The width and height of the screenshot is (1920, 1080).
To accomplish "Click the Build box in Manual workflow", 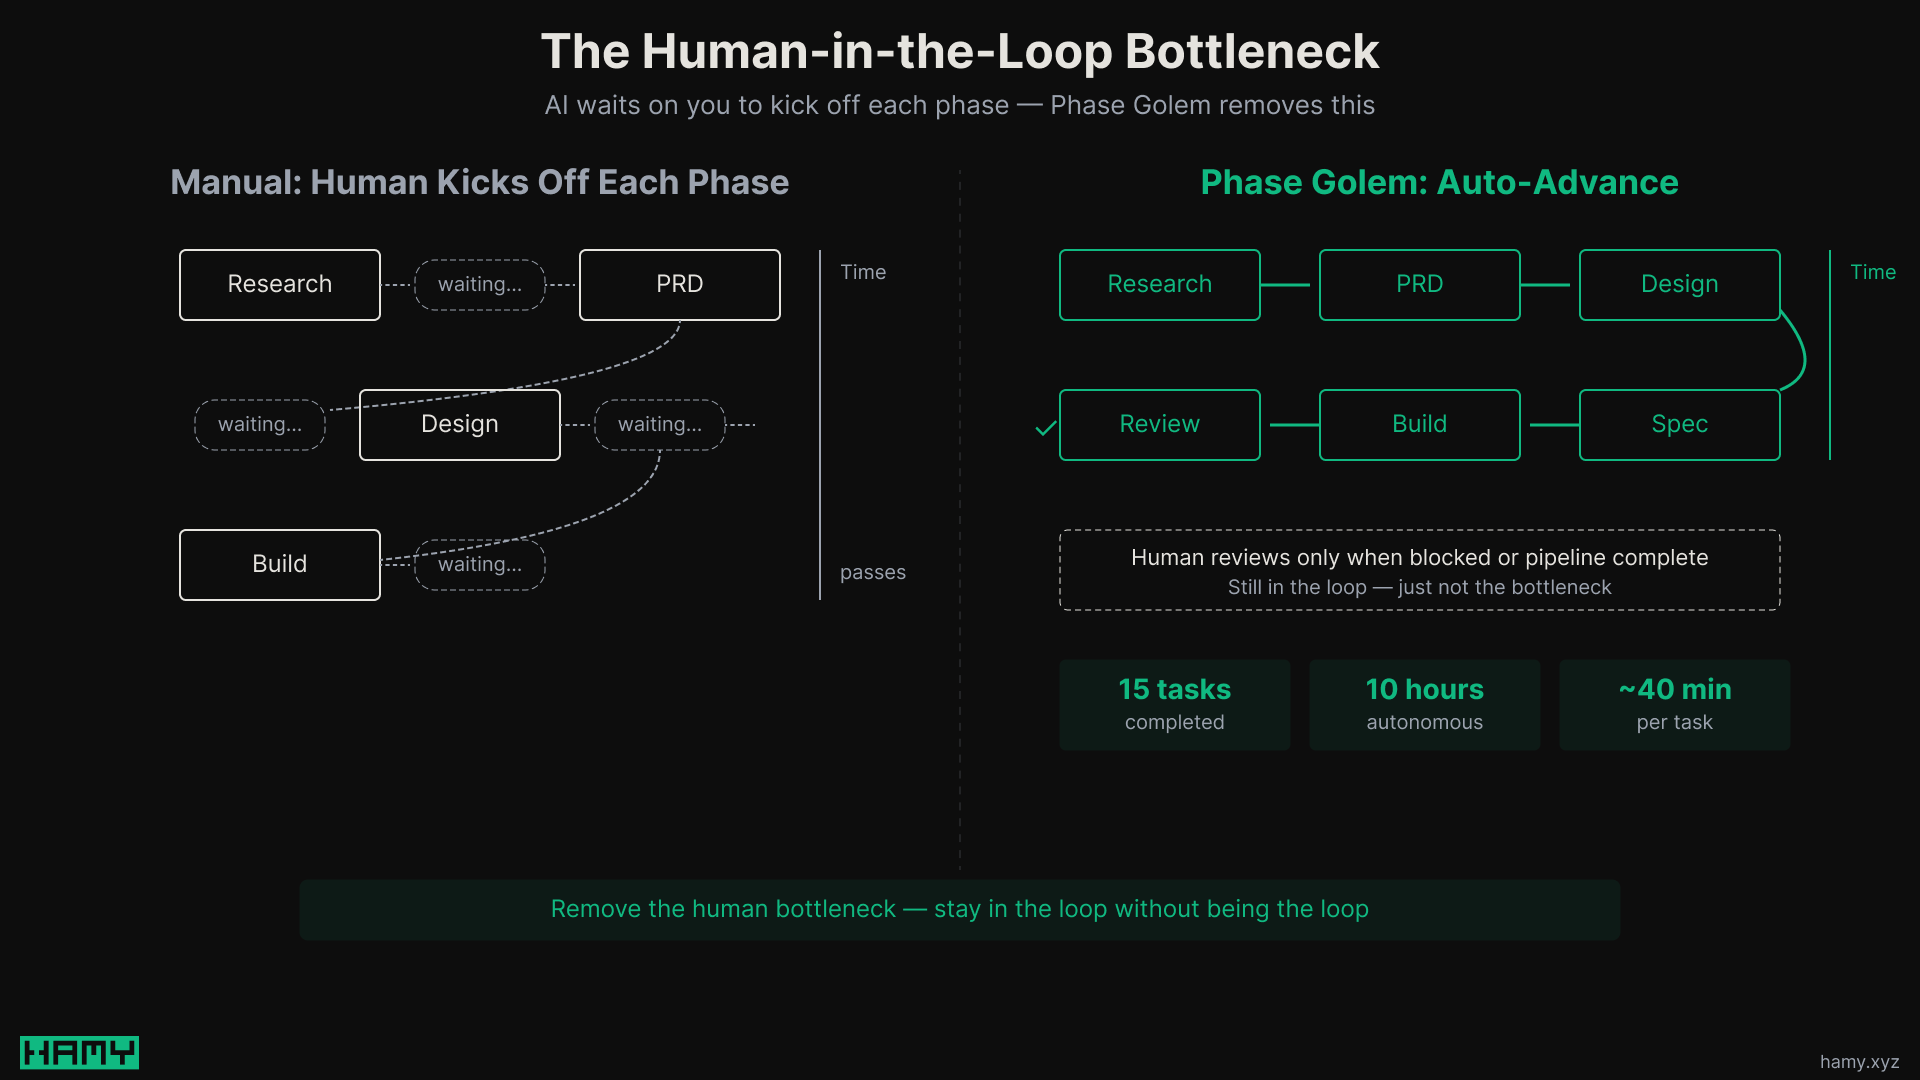I will pyautogui.click(x=279, y=564).
